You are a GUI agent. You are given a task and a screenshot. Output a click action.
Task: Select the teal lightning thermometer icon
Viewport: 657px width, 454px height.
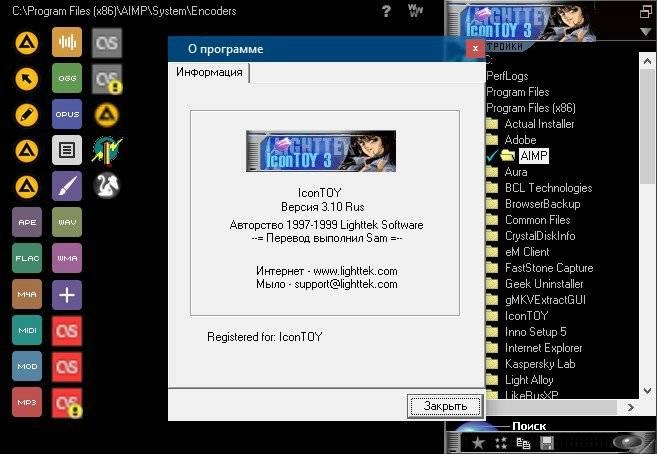coord(107,150)
